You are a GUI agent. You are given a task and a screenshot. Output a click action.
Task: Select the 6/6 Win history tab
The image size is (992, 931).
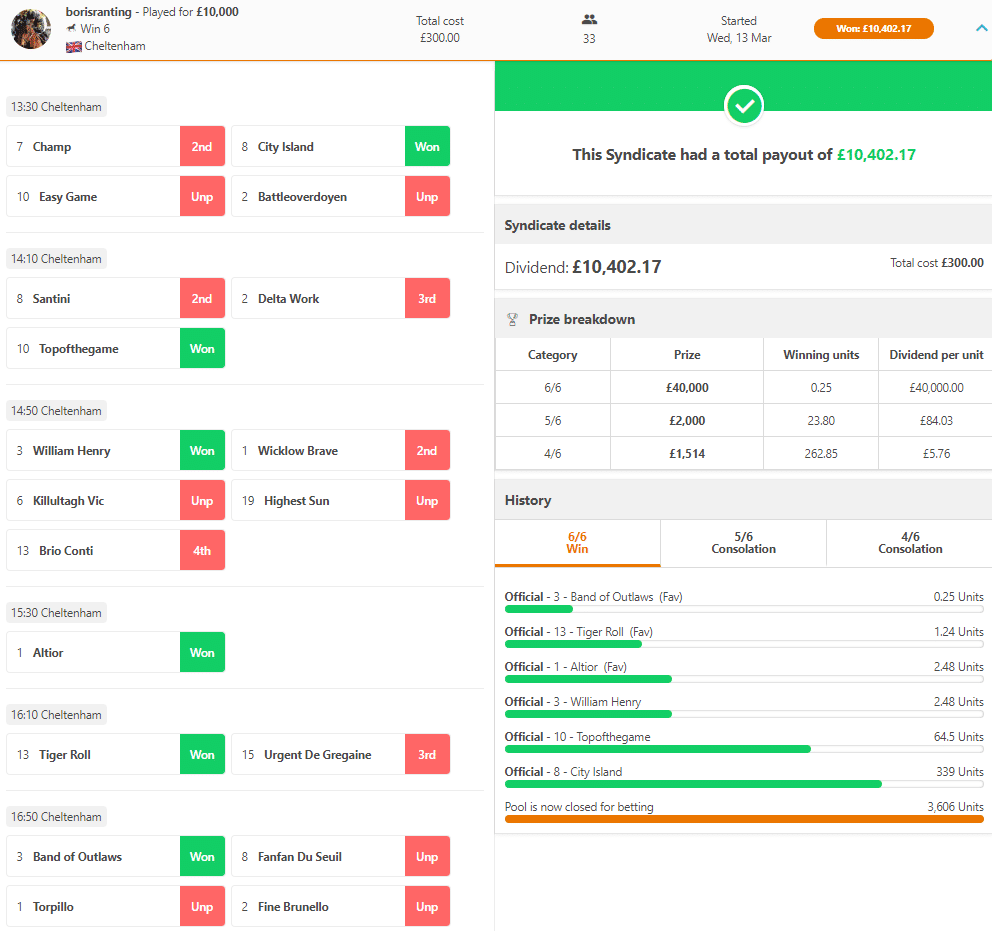click(x=577, y=543)
